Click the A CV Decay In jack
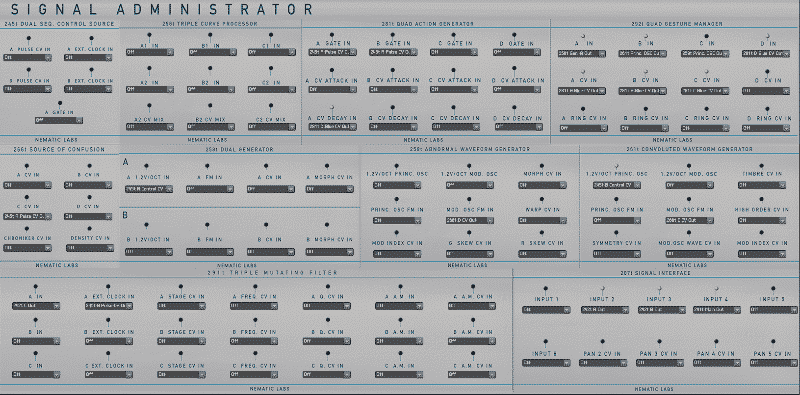The height and width of the screenshot is (395, 800). 332,108
